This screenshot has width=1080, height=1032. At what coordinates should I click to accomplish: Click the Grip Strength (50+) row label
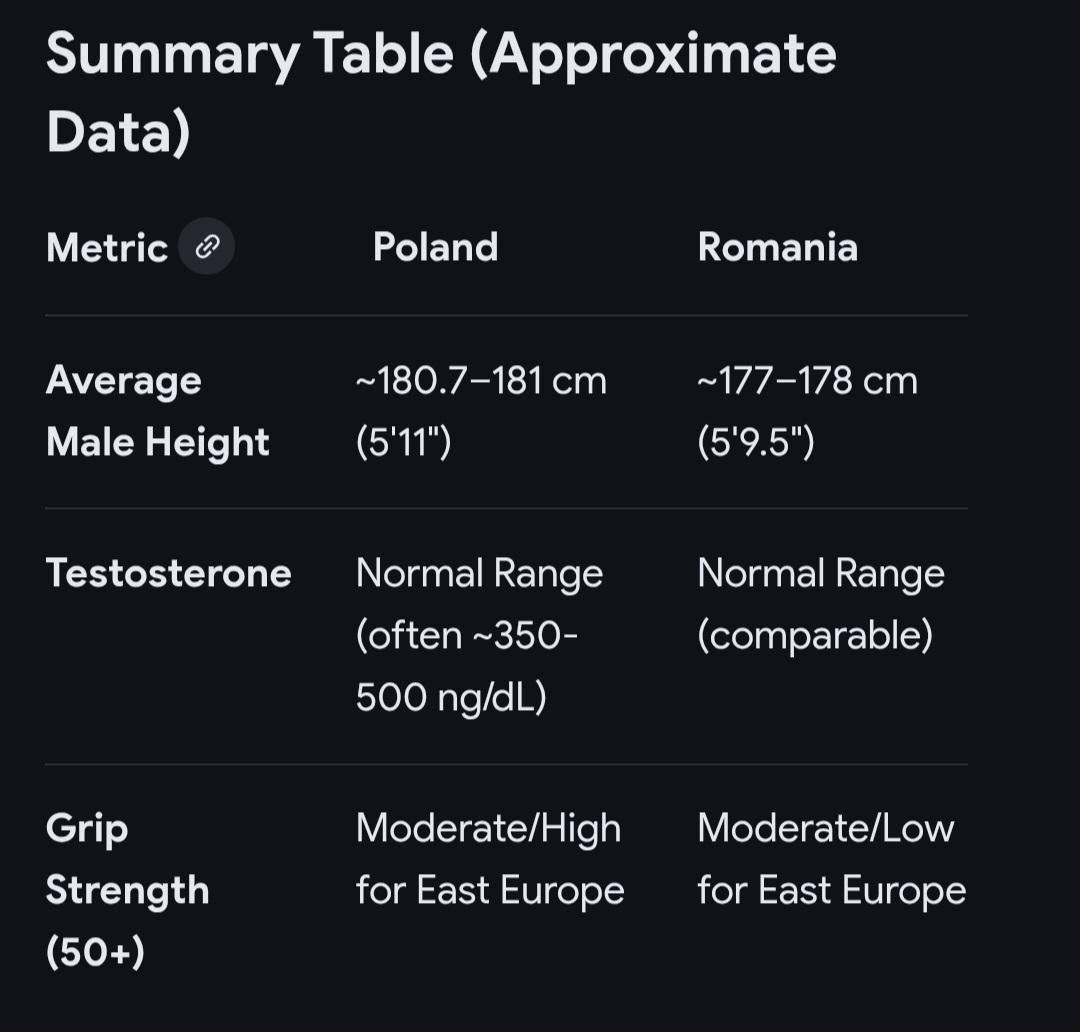pos(127,889)
